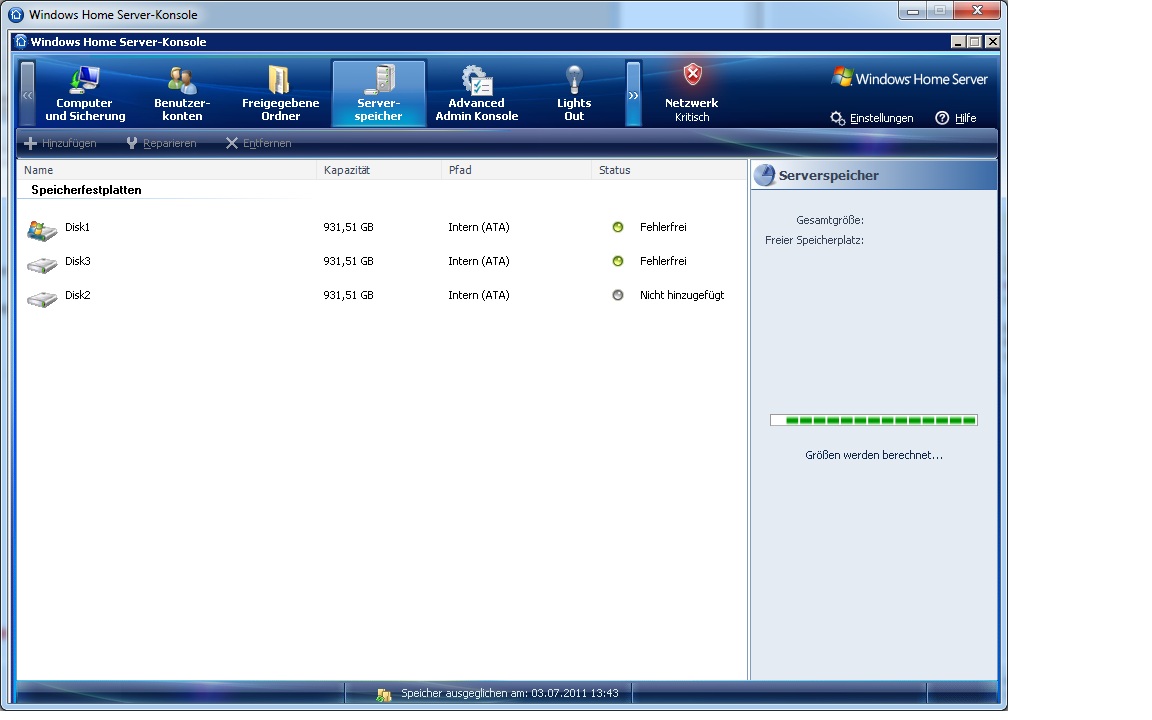Screen dimensions: 1152x720
Task: Click Disk2's Nicht hinzugefügt status text
Action: tap(682, 295)
